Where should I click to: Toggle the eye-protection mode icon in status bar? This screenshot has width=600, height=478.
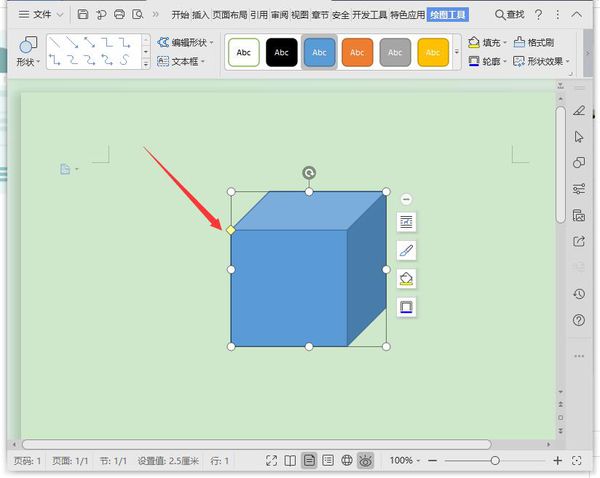pyautogui.click(x=366, y=460)
